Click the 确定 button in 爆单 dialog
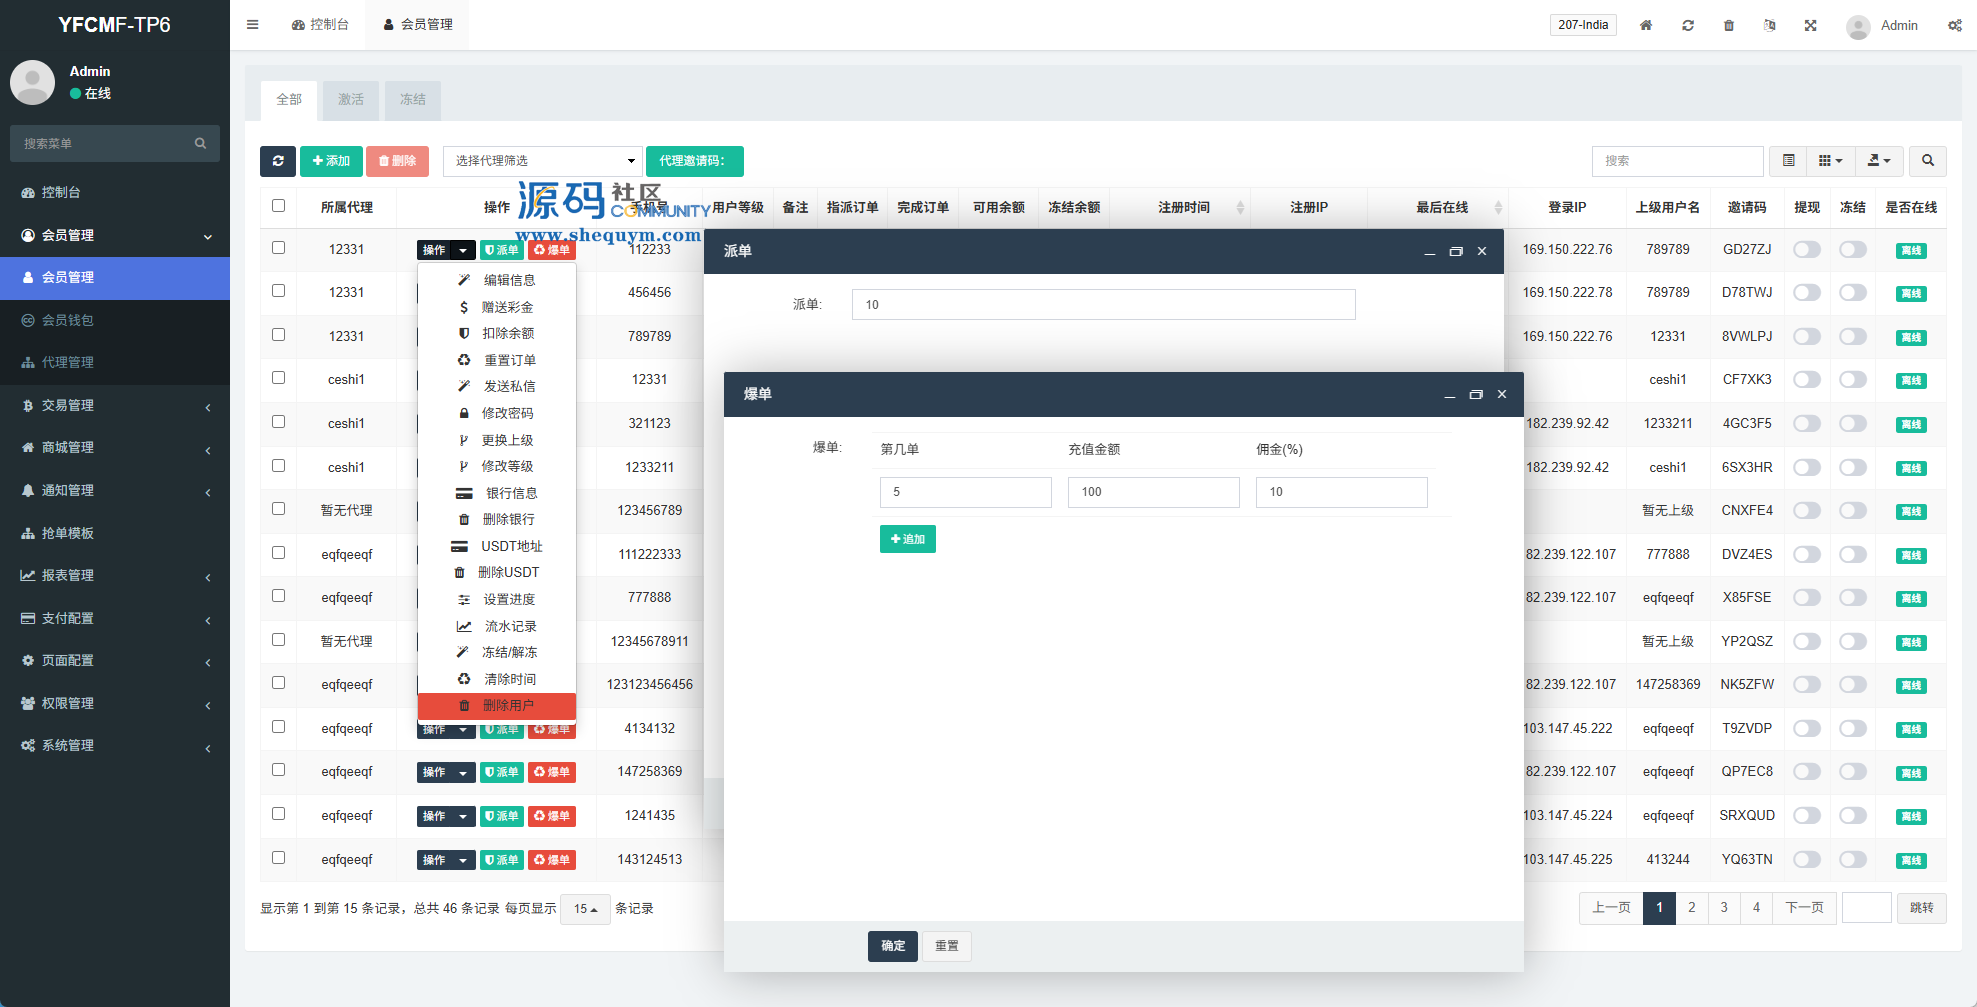This screenshot has width=1977, height=1007. [893, 946]
